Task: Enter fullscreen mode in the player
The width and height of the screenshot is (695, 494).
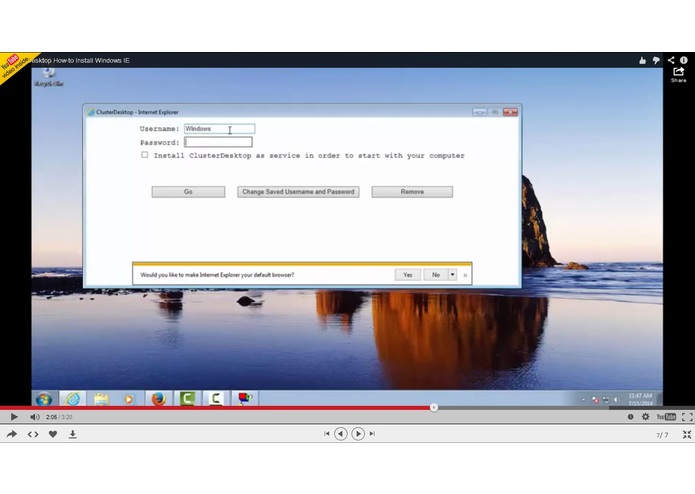Action: 687,416
